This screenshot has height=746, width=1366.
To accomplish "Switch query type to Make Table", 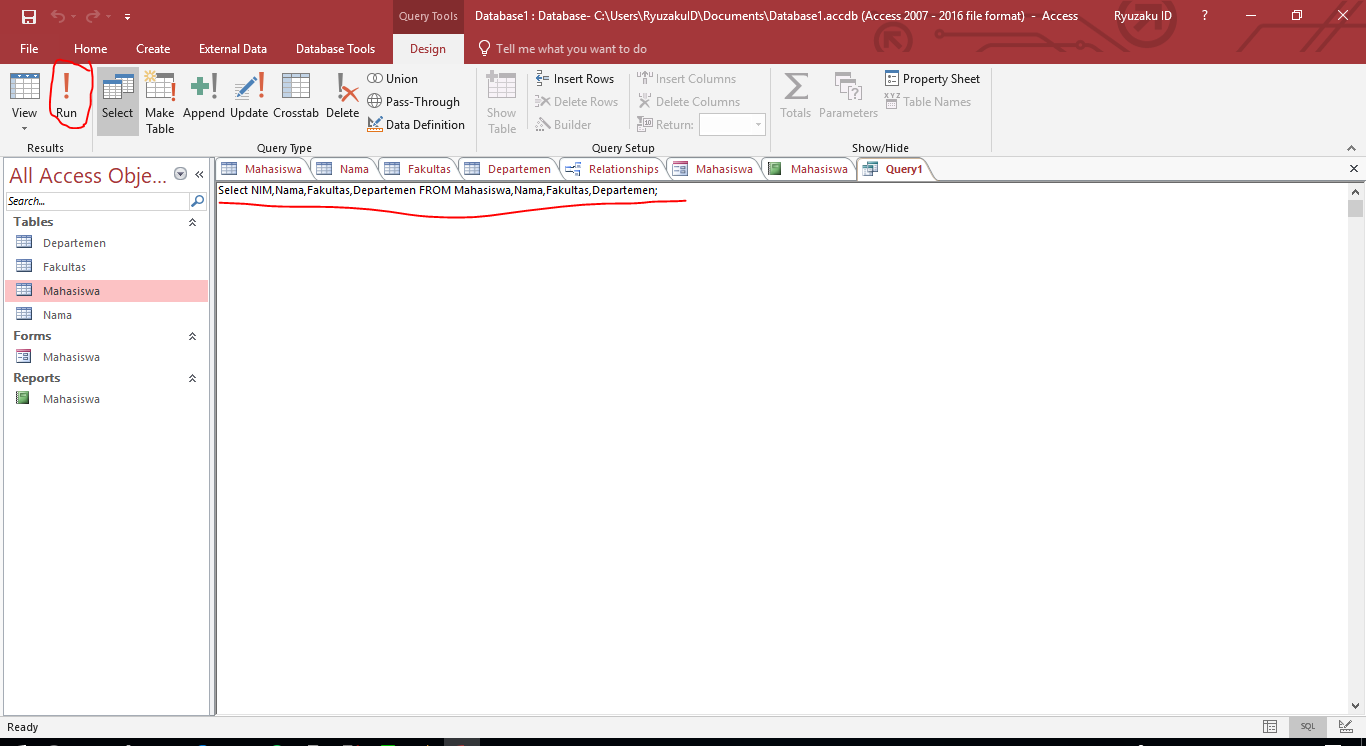I will 160,102.
